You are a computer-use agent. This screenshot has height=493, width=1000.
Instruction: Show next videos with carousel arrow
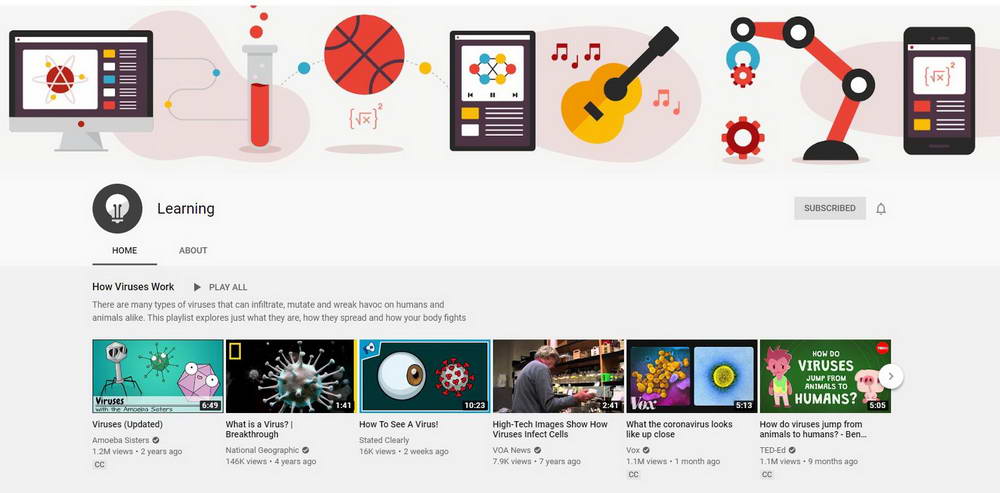(x=891, y=376)
